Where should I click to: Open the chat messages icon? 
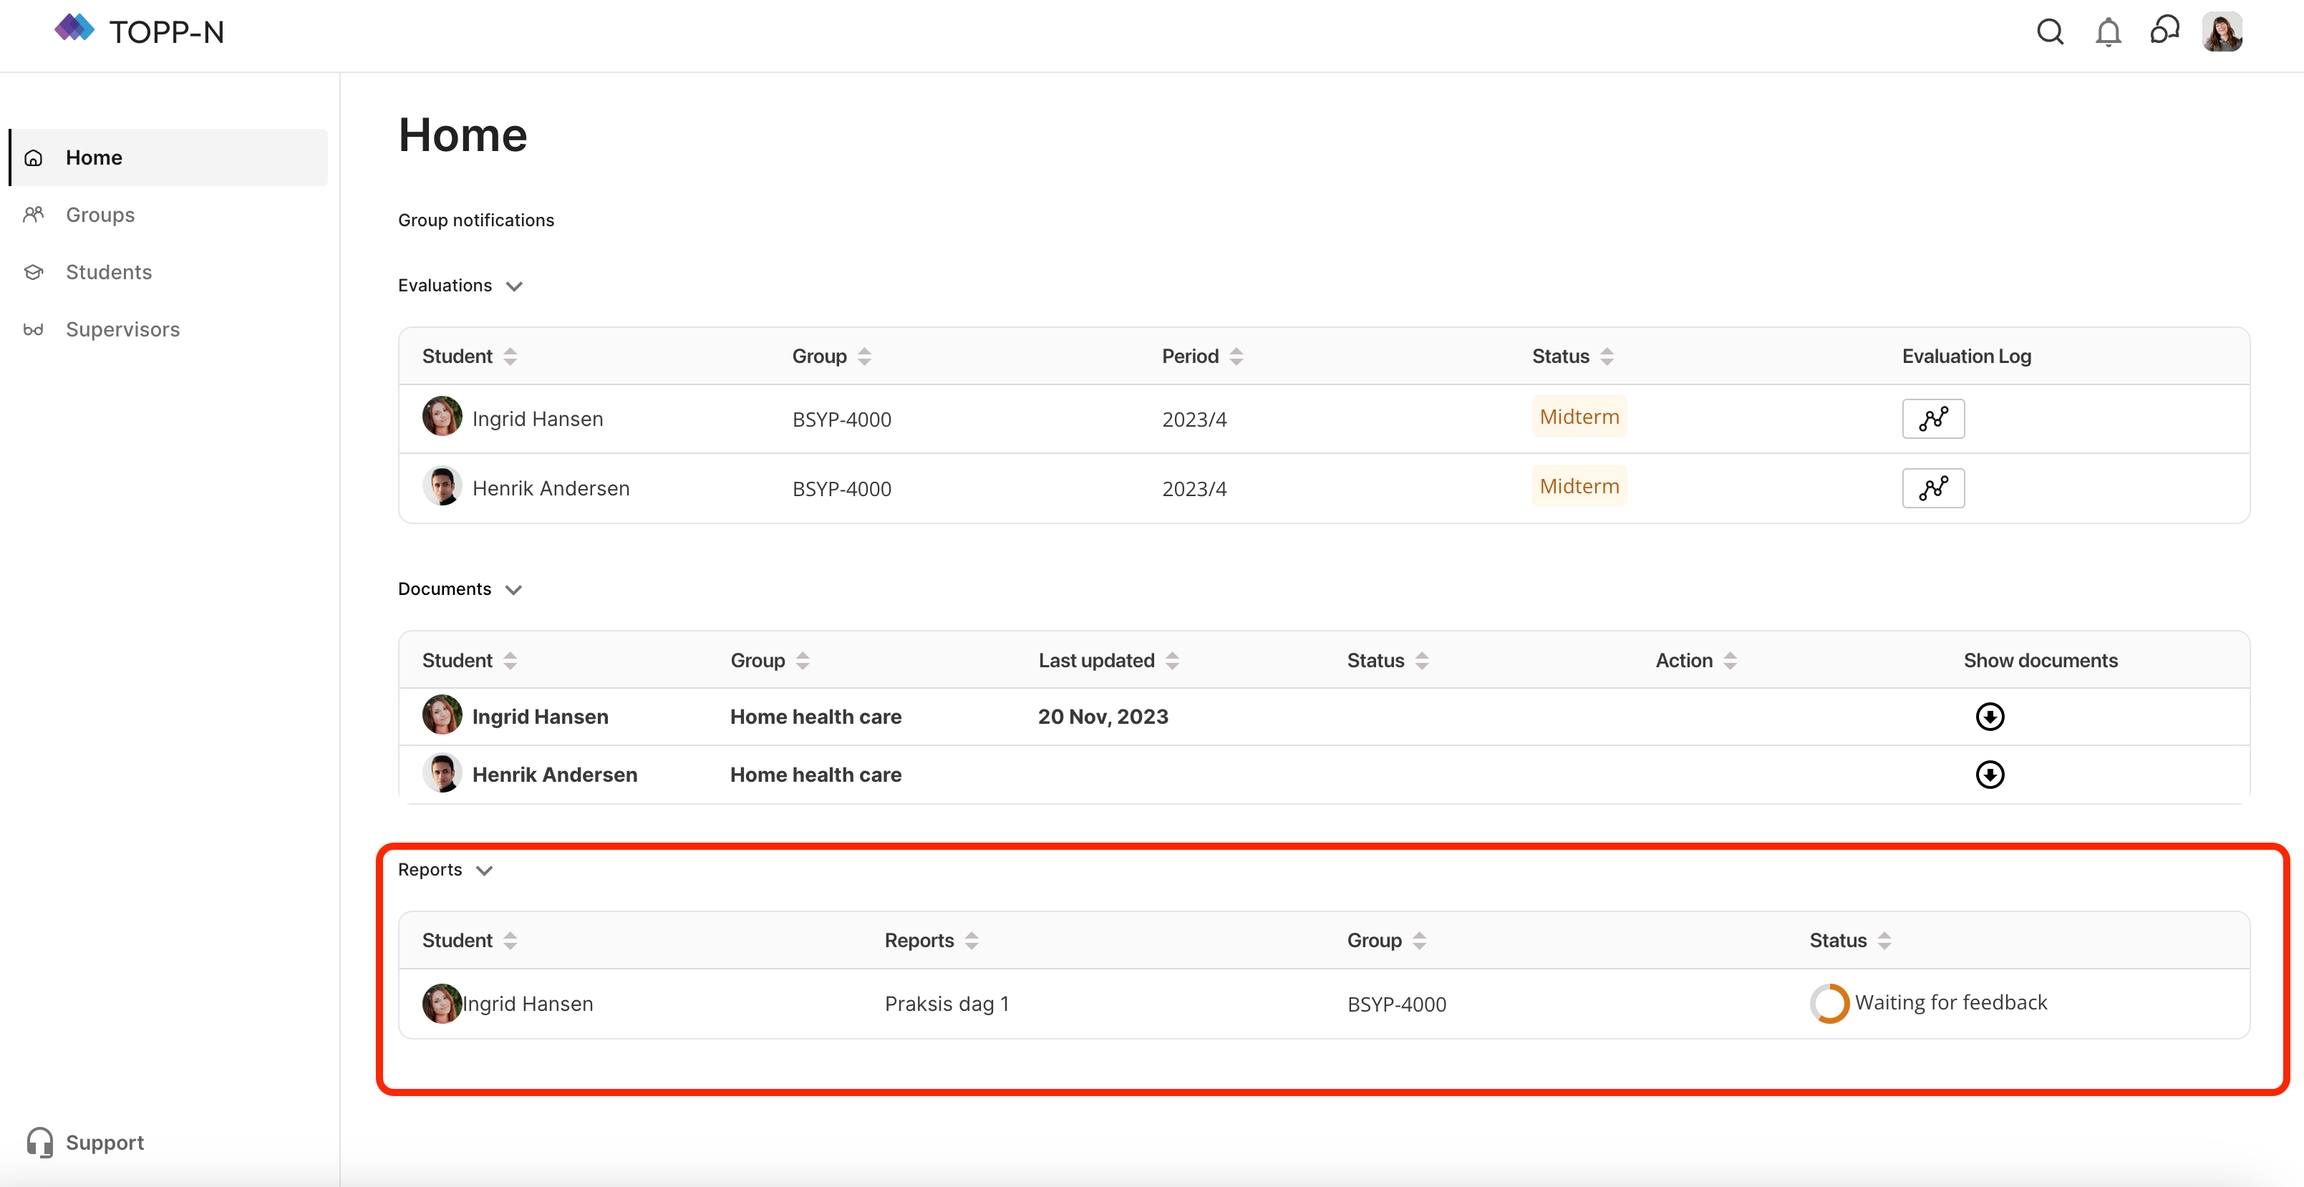[2165, 30]
